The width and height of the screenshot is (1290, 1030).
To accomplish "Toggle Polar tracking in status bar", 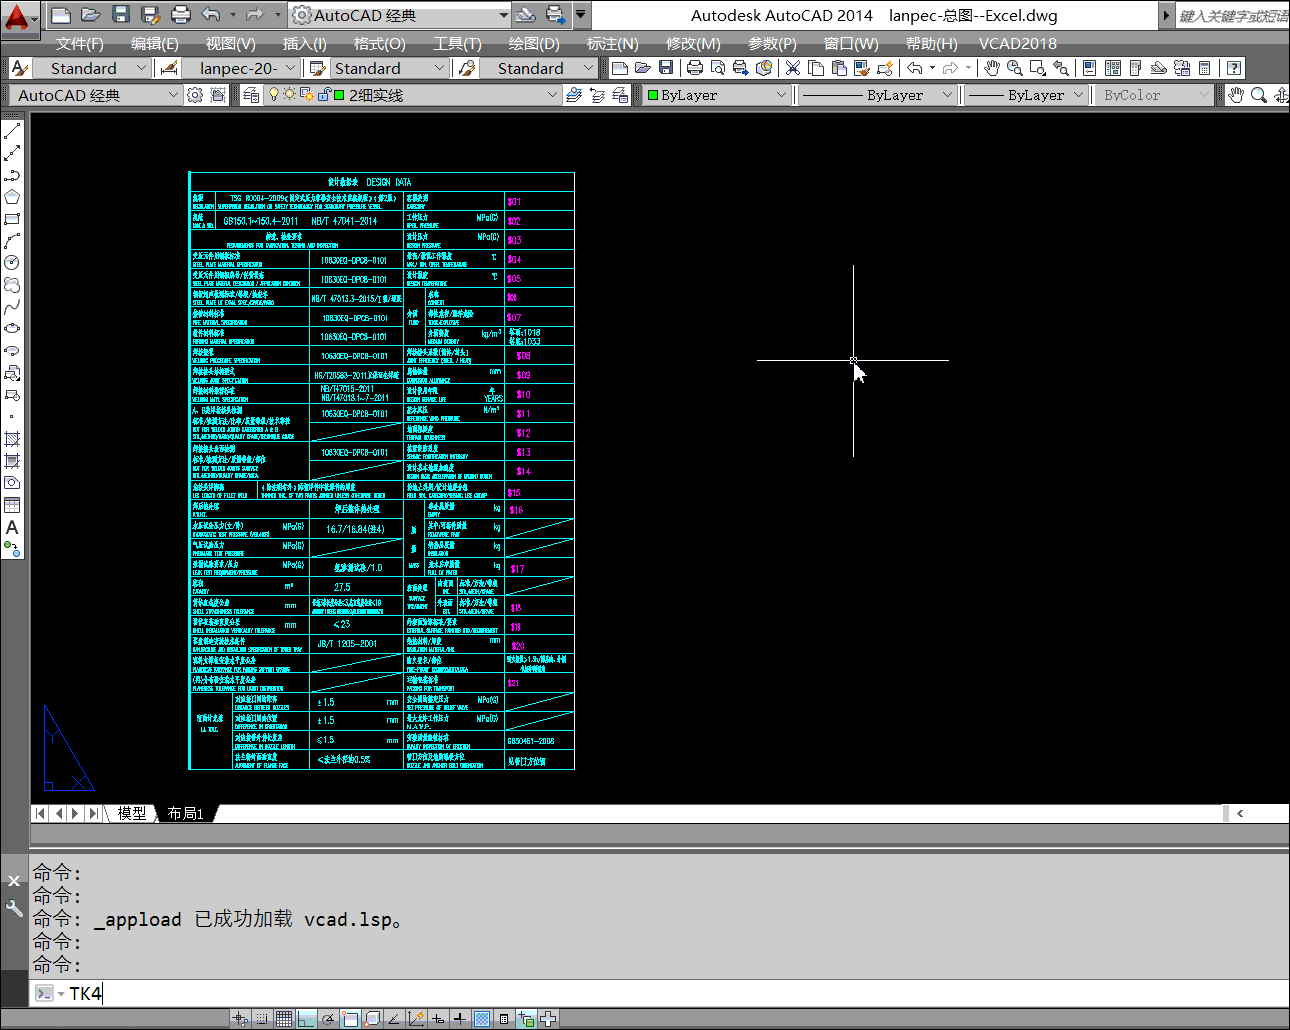I will click(x=328, y=1019).
